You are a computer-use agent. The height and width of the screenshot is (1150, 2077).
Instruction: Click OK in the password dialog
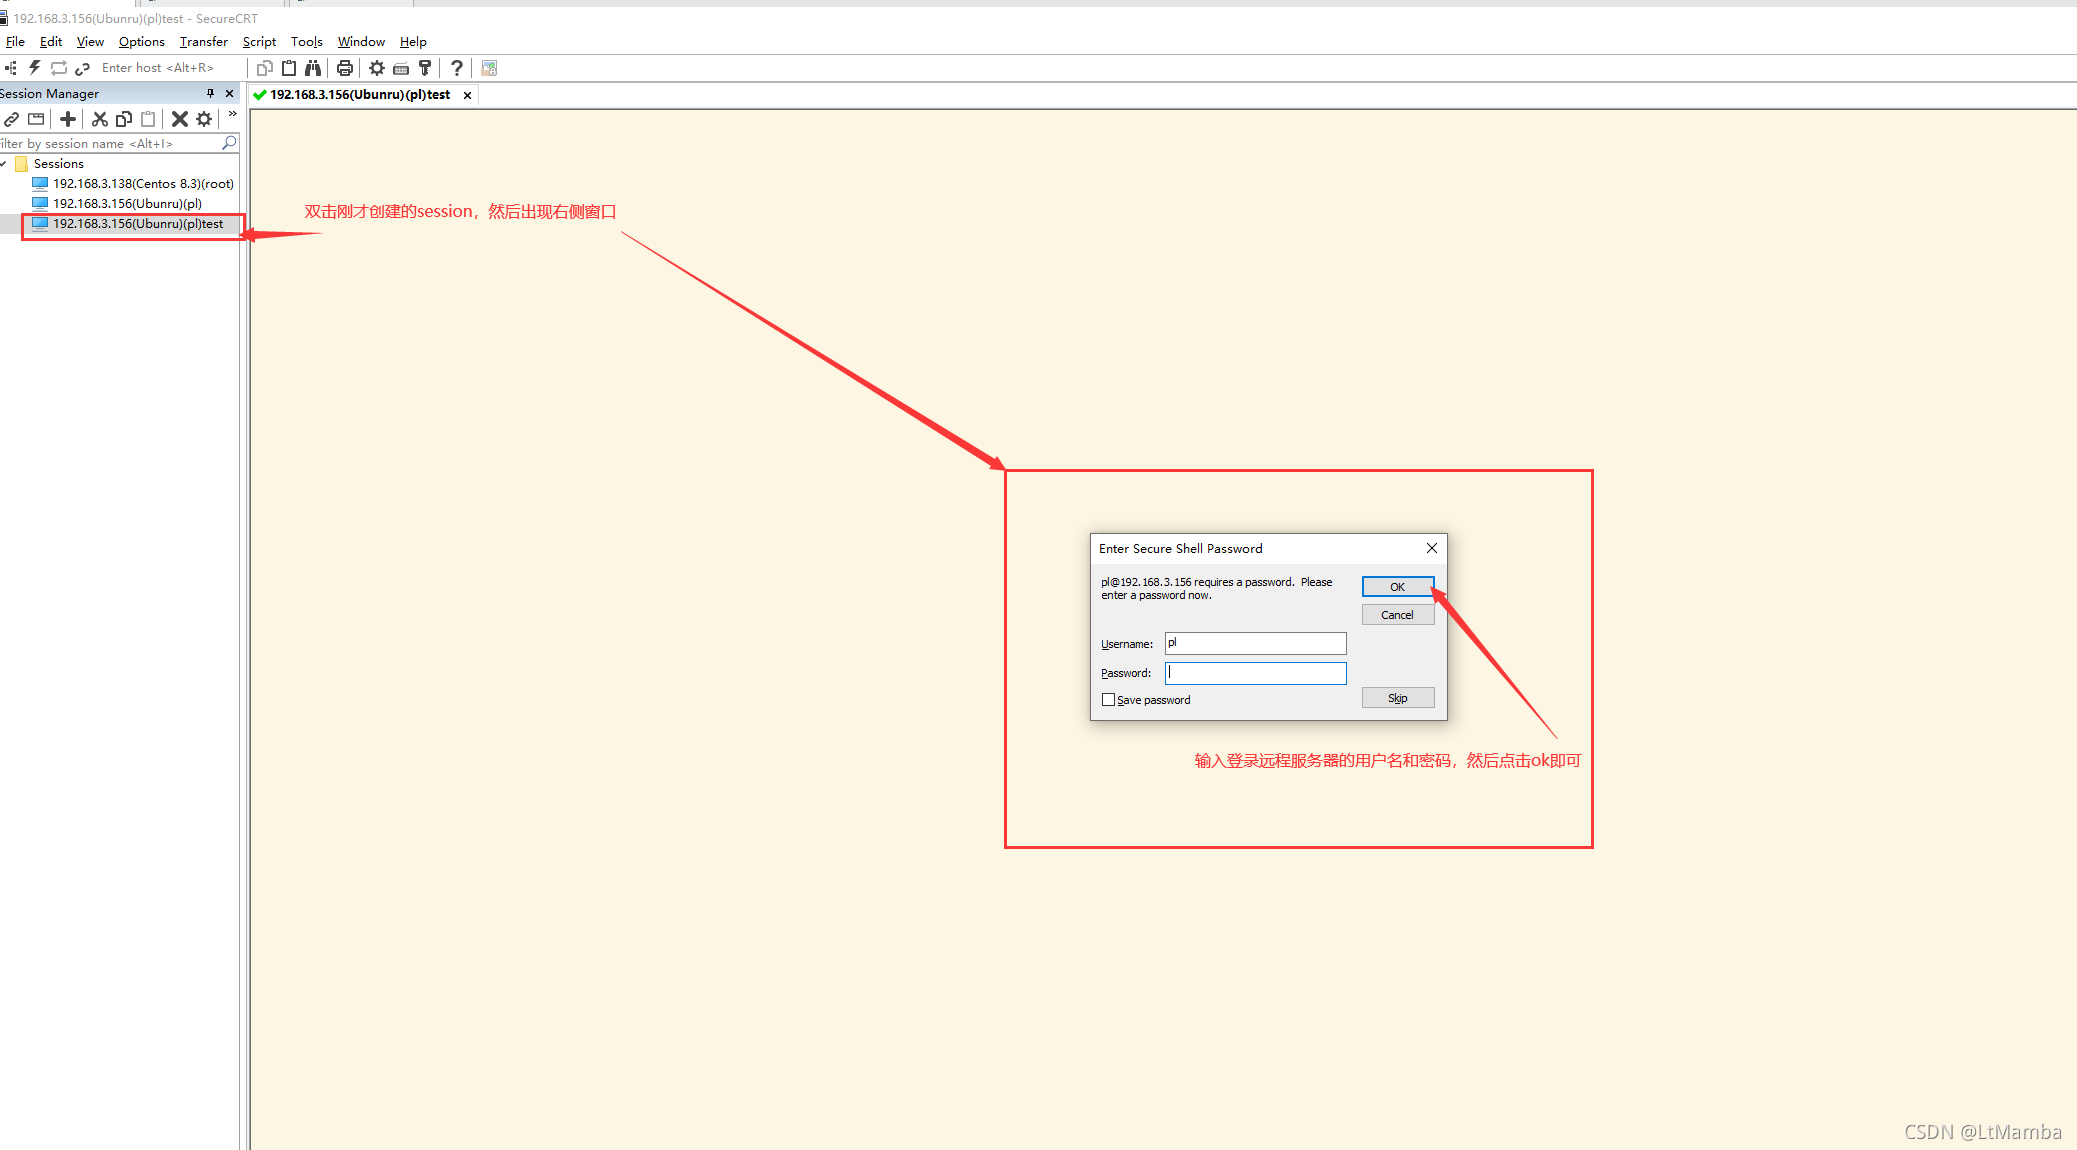[1397, 587]
